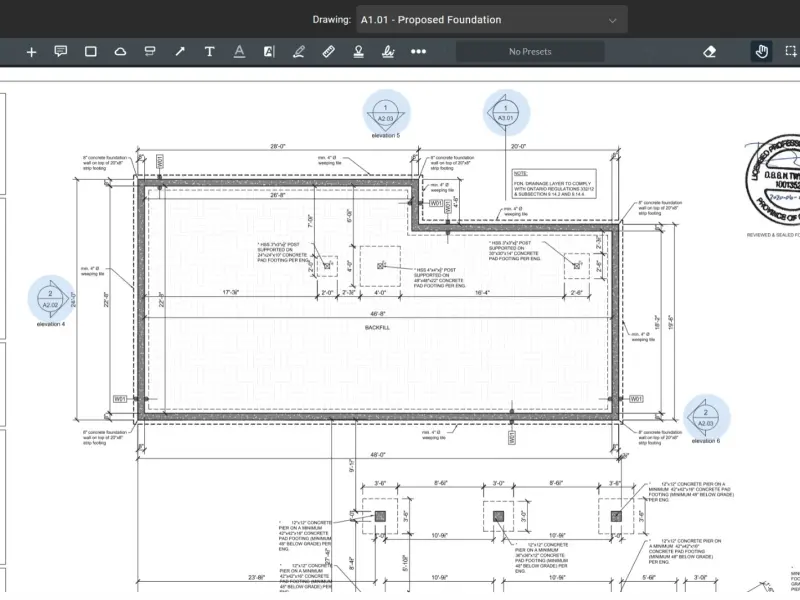Open the elevation 6 link marker
Image resolution: width=800 pixels, height=600 pixels.
[x=707, y=418]
